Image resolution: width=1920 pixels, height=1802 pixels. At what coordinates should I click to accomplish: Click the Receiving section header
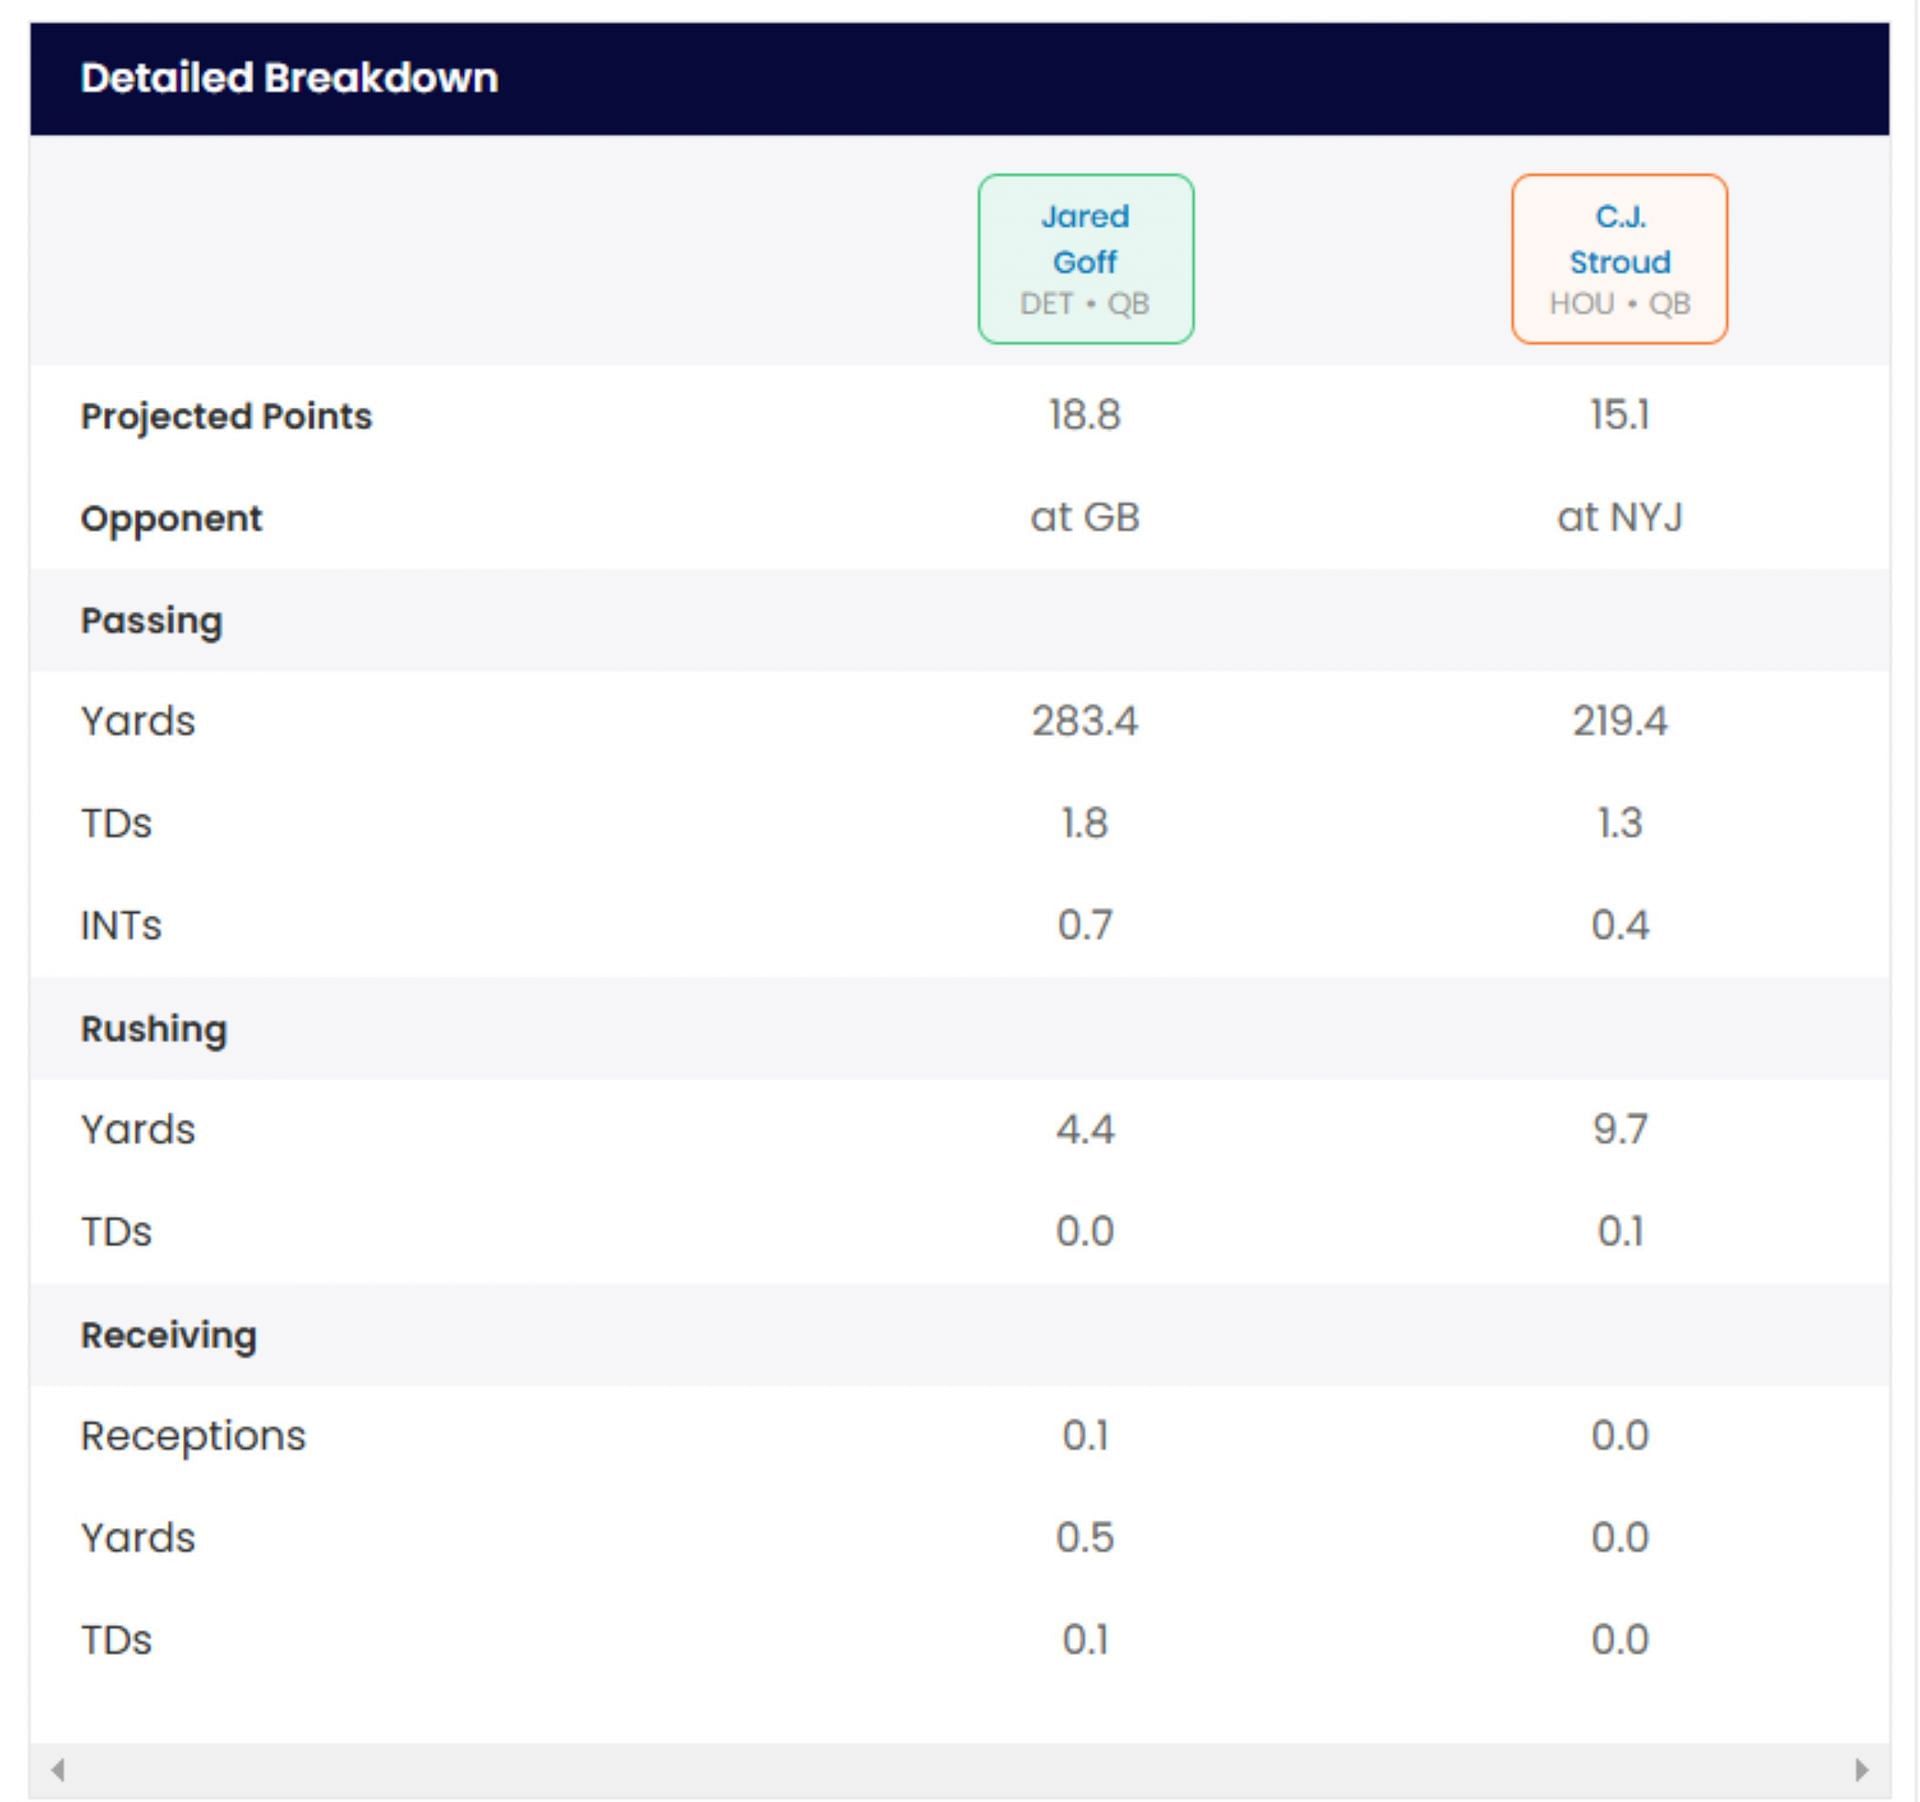(x=169, y=1335)
